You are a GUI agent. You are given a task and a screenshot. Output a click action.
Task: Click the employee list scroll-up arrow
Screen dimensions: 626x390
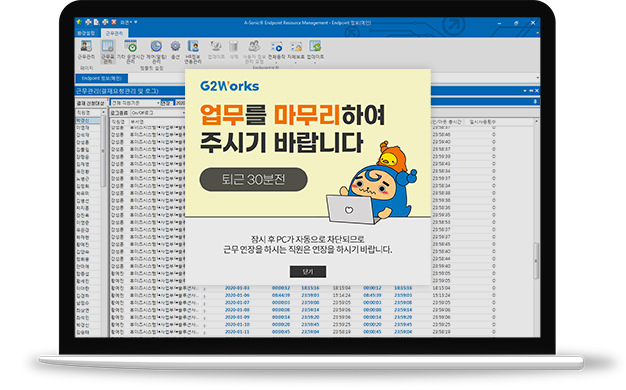[103, 113]
